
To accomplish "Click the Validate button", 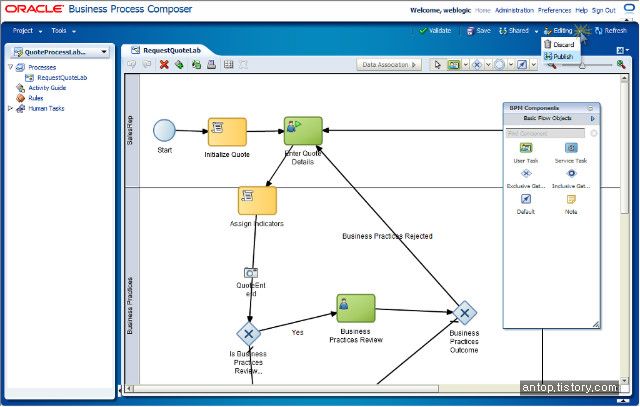I will pyautogui.click(x=435, y=31).
